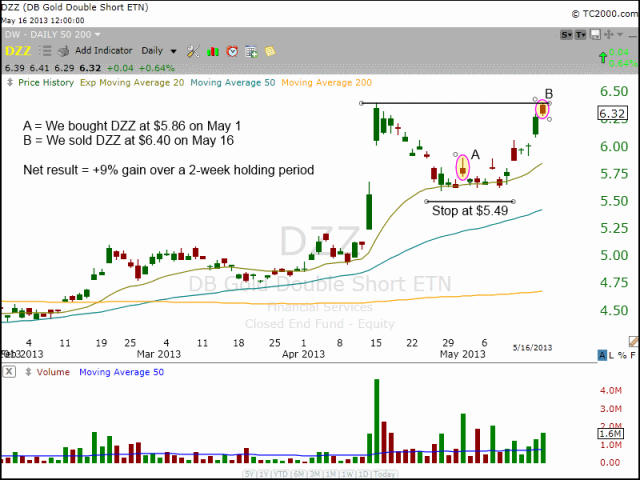Click the indicator tool icon before Add Indicator
This screenshot has width=640, height=480.
point(63,51)
